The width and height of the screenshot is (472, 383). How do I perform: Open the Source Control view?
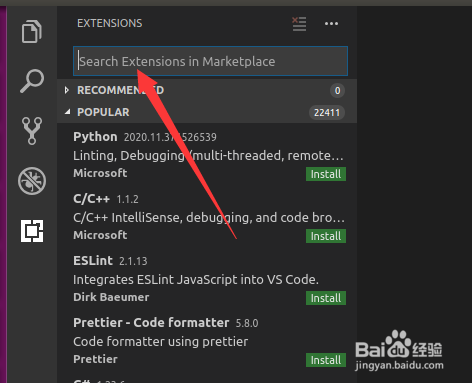click(32, 131)
